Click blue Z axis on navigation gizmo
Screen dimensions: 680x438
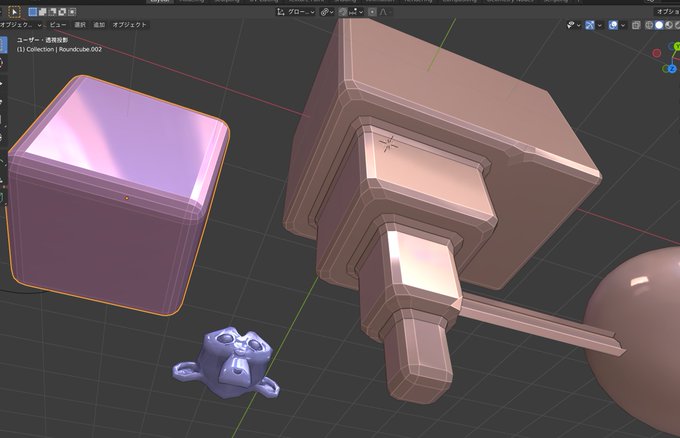click(x=672, y=69)
